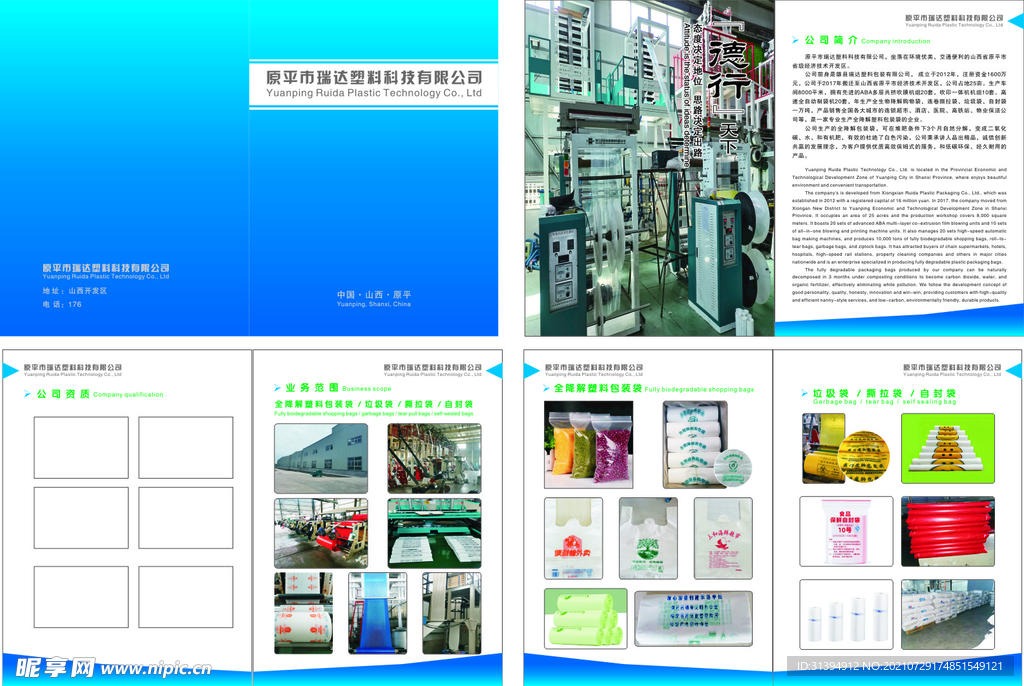Click the text 中国·山西·原平 on the cover
This screenshot has height=686, width=1024.
click(x=374, y=295)
